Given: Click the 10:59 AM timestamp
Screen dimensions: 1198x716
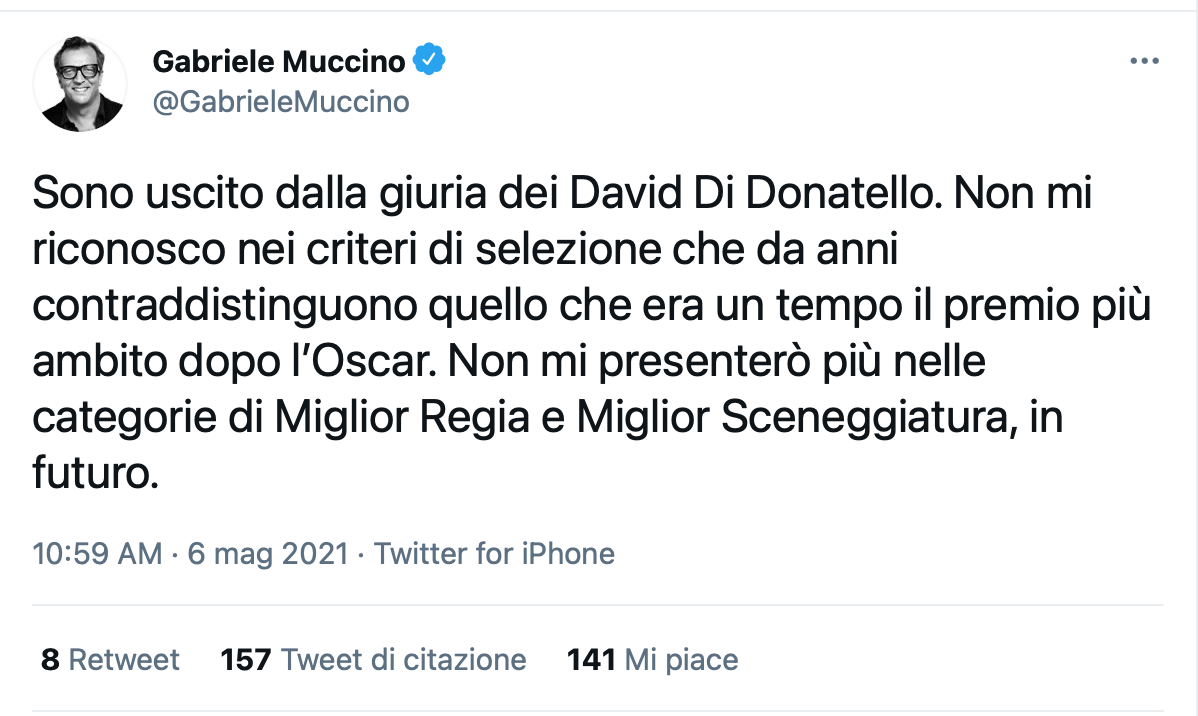Looking at the screenshot, I should (97, 553).
